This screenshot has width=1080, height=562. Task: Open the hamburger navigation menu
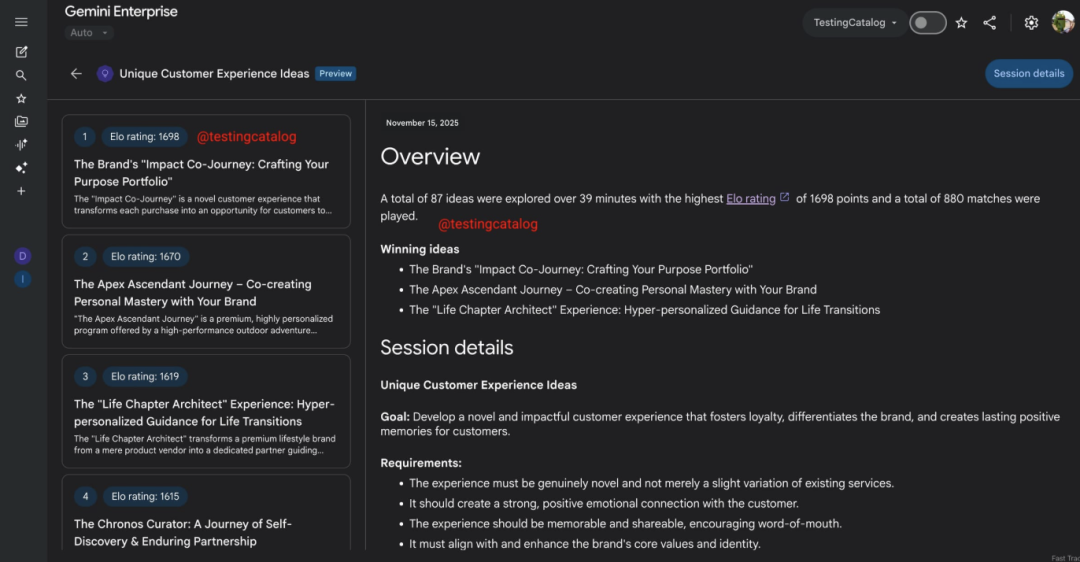pyautogui.click(x=21, y=22)
